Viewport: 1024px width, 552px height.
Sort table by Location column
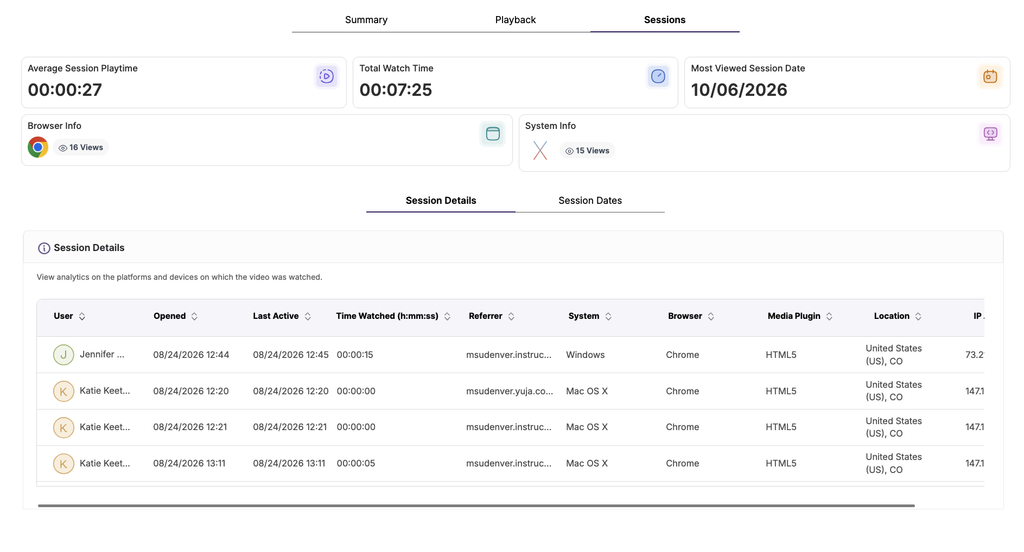(x=918, y=316)
